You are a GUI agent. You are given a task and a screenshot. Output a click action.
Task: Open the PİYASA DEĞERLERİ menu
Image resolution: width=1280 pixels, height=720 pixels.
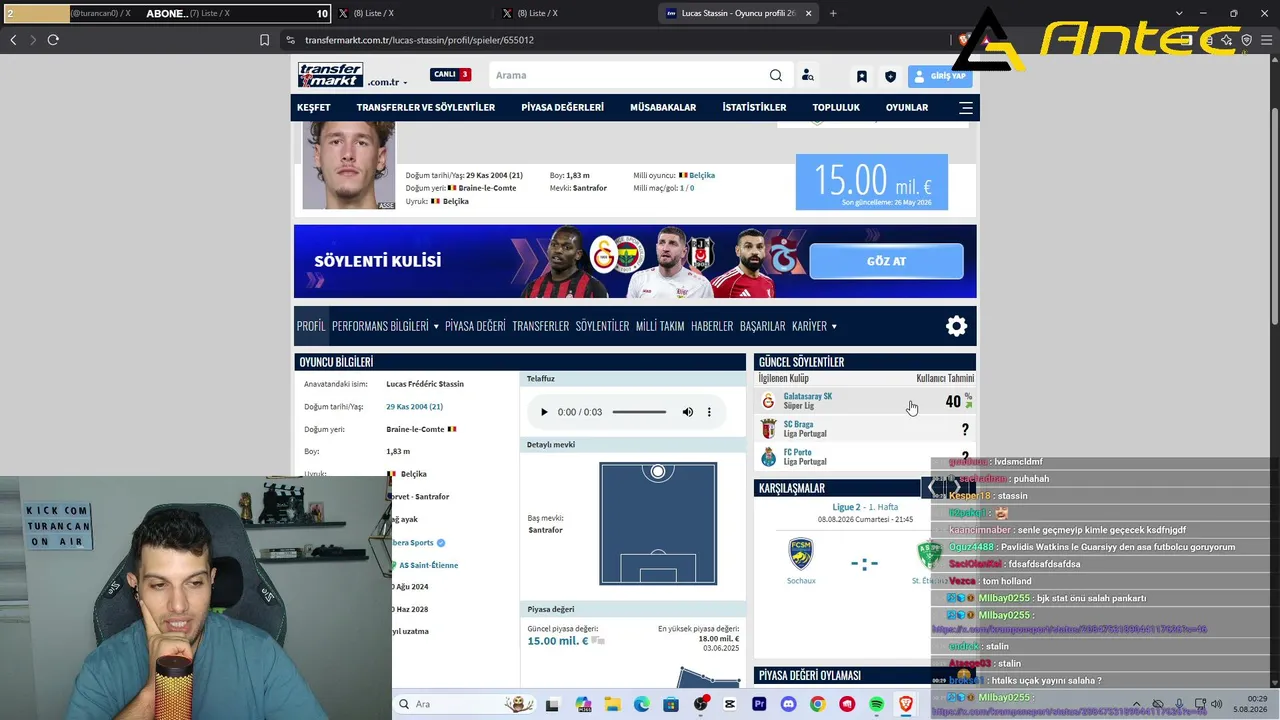[562, 107]
